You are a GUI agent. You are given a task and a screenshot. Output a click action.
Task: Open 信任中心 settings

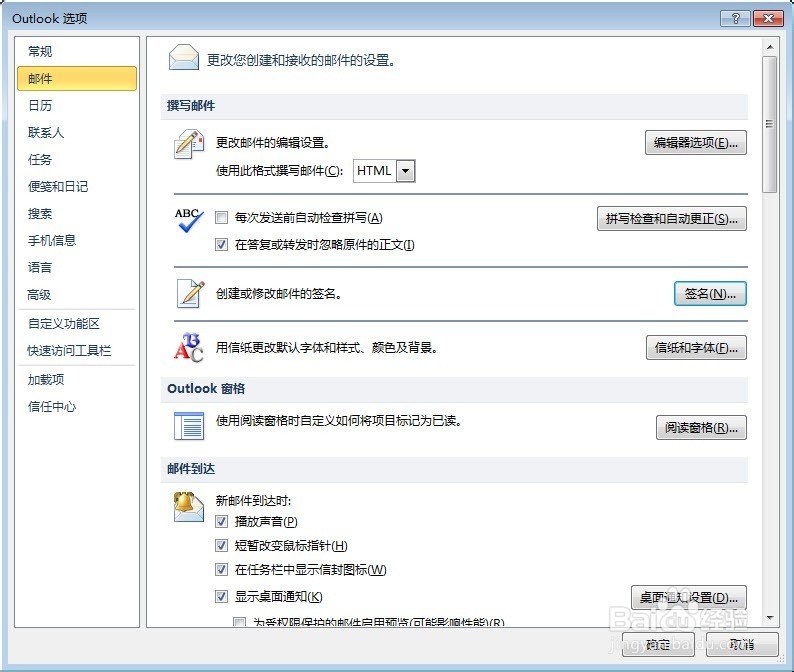click(x=77, y=407)
